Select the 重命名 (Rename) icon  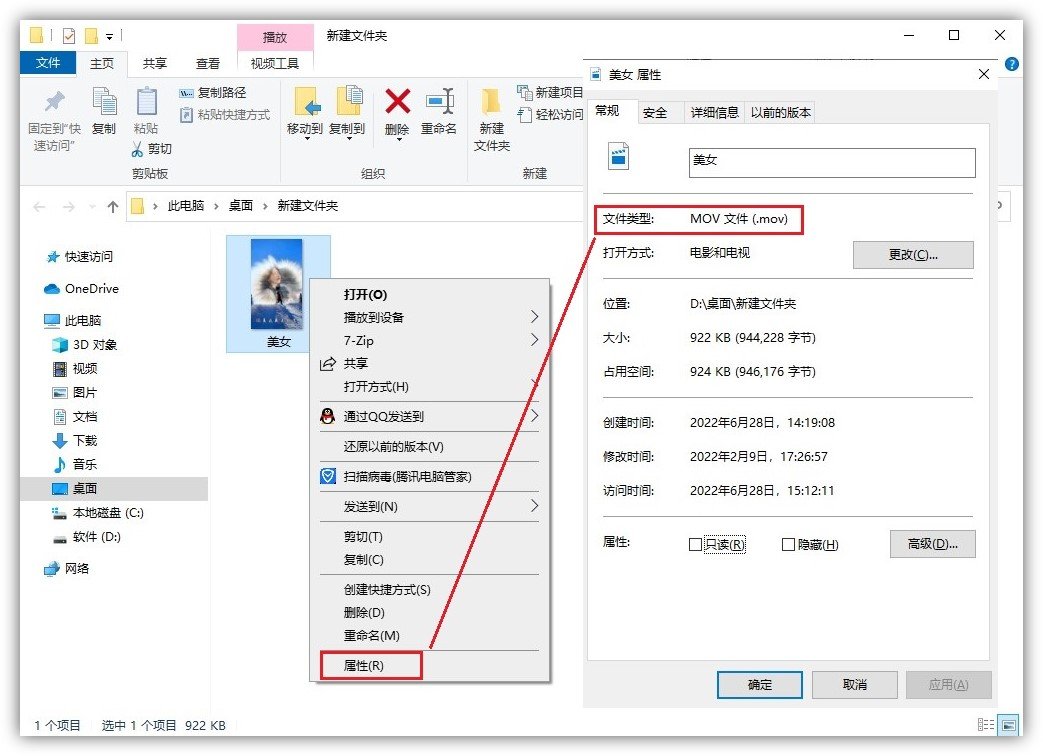440,102
